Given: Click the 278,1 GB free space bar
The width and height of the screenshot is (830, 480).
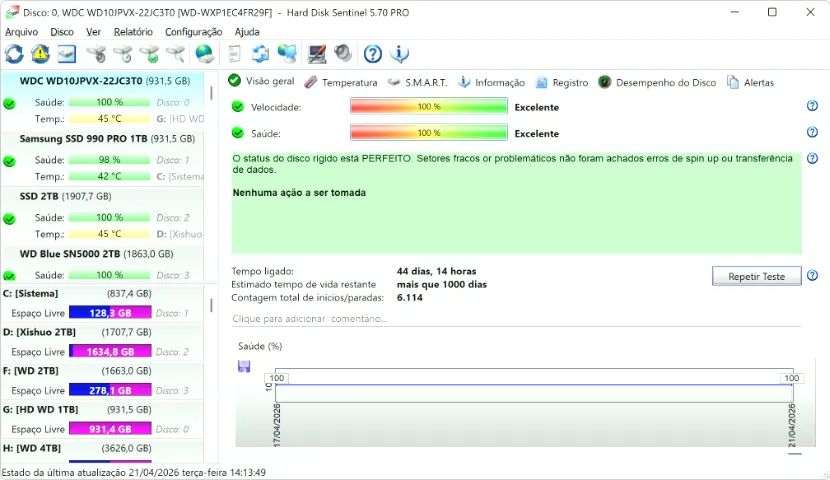Looking at the screenshot, I should click(110, 390).
